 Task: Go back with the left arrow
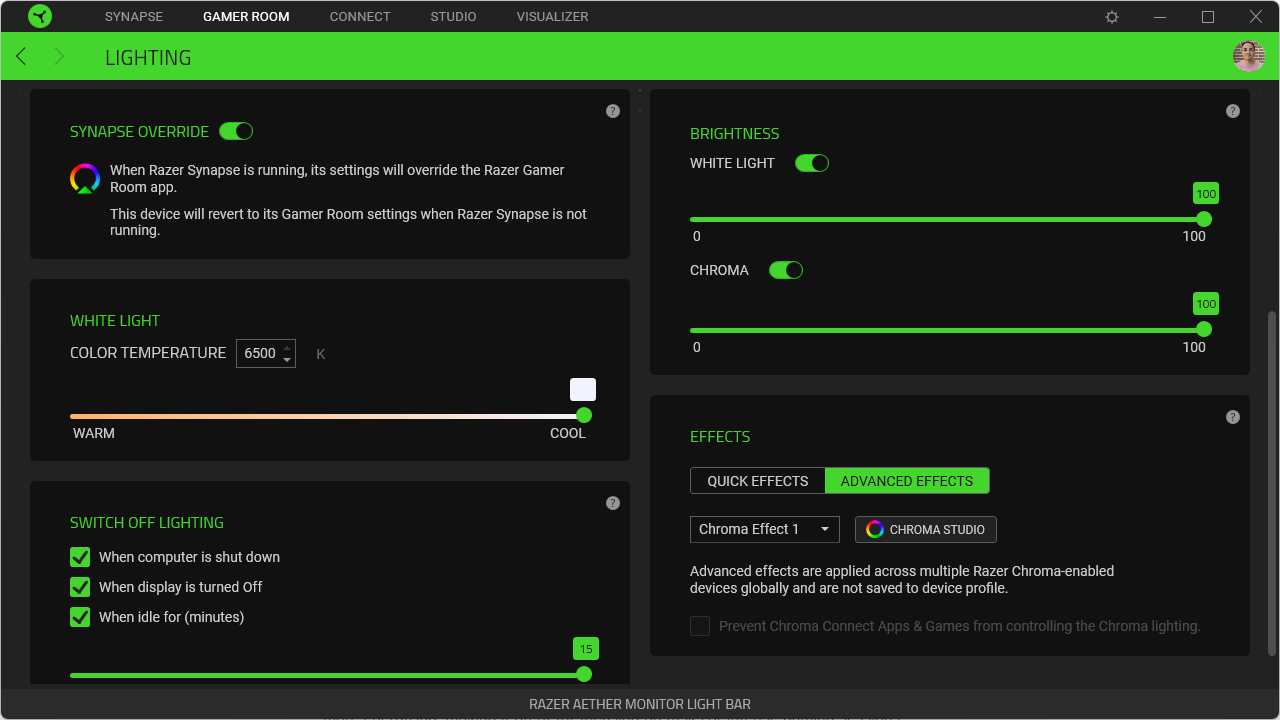(x=21, y=56)
